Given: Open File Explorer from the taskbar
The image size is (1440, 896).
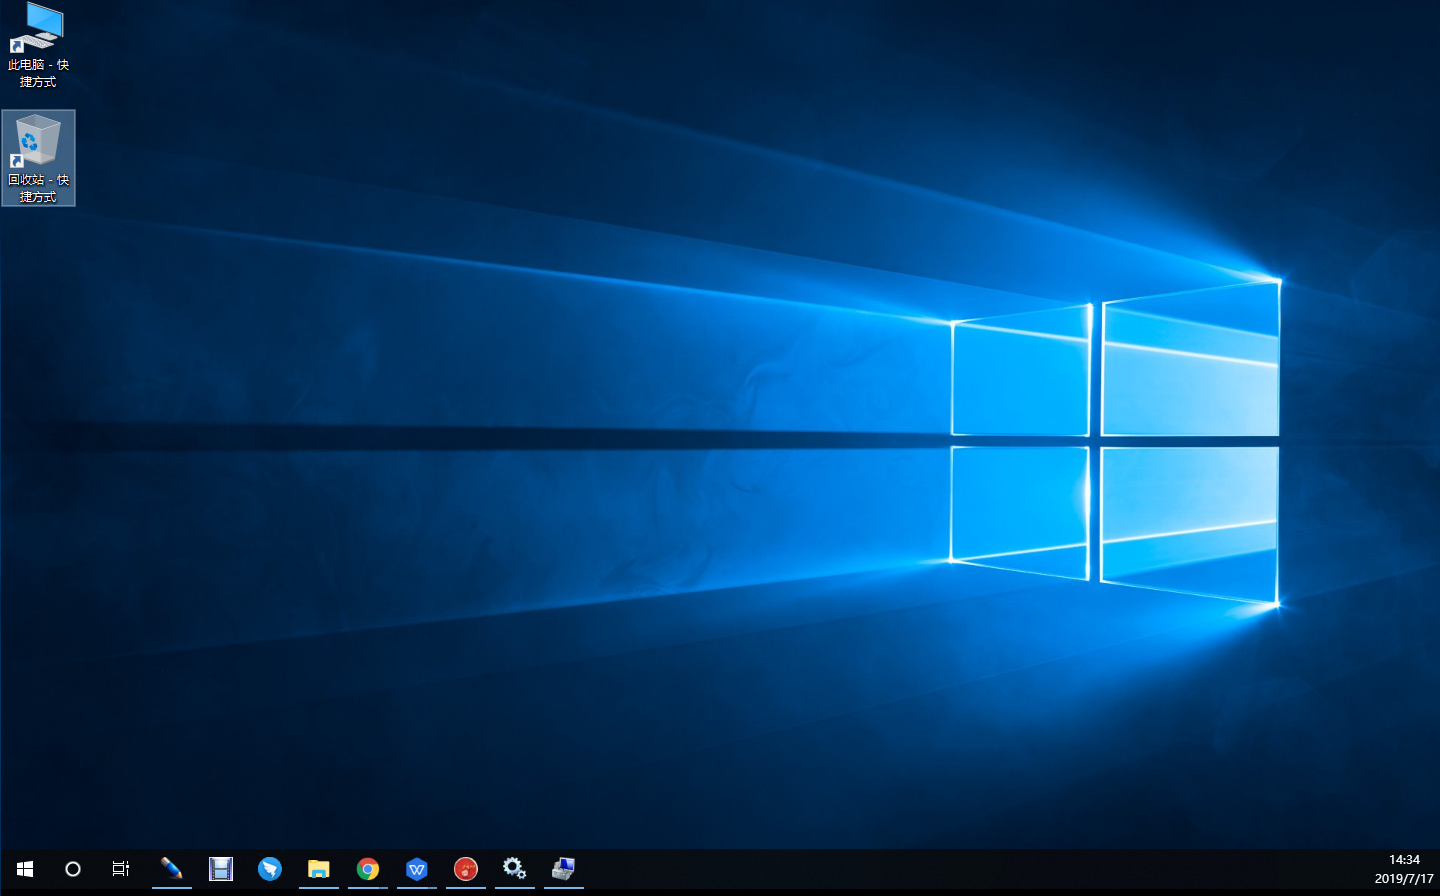Looking at the screenshot, I should tap(319, 868).
